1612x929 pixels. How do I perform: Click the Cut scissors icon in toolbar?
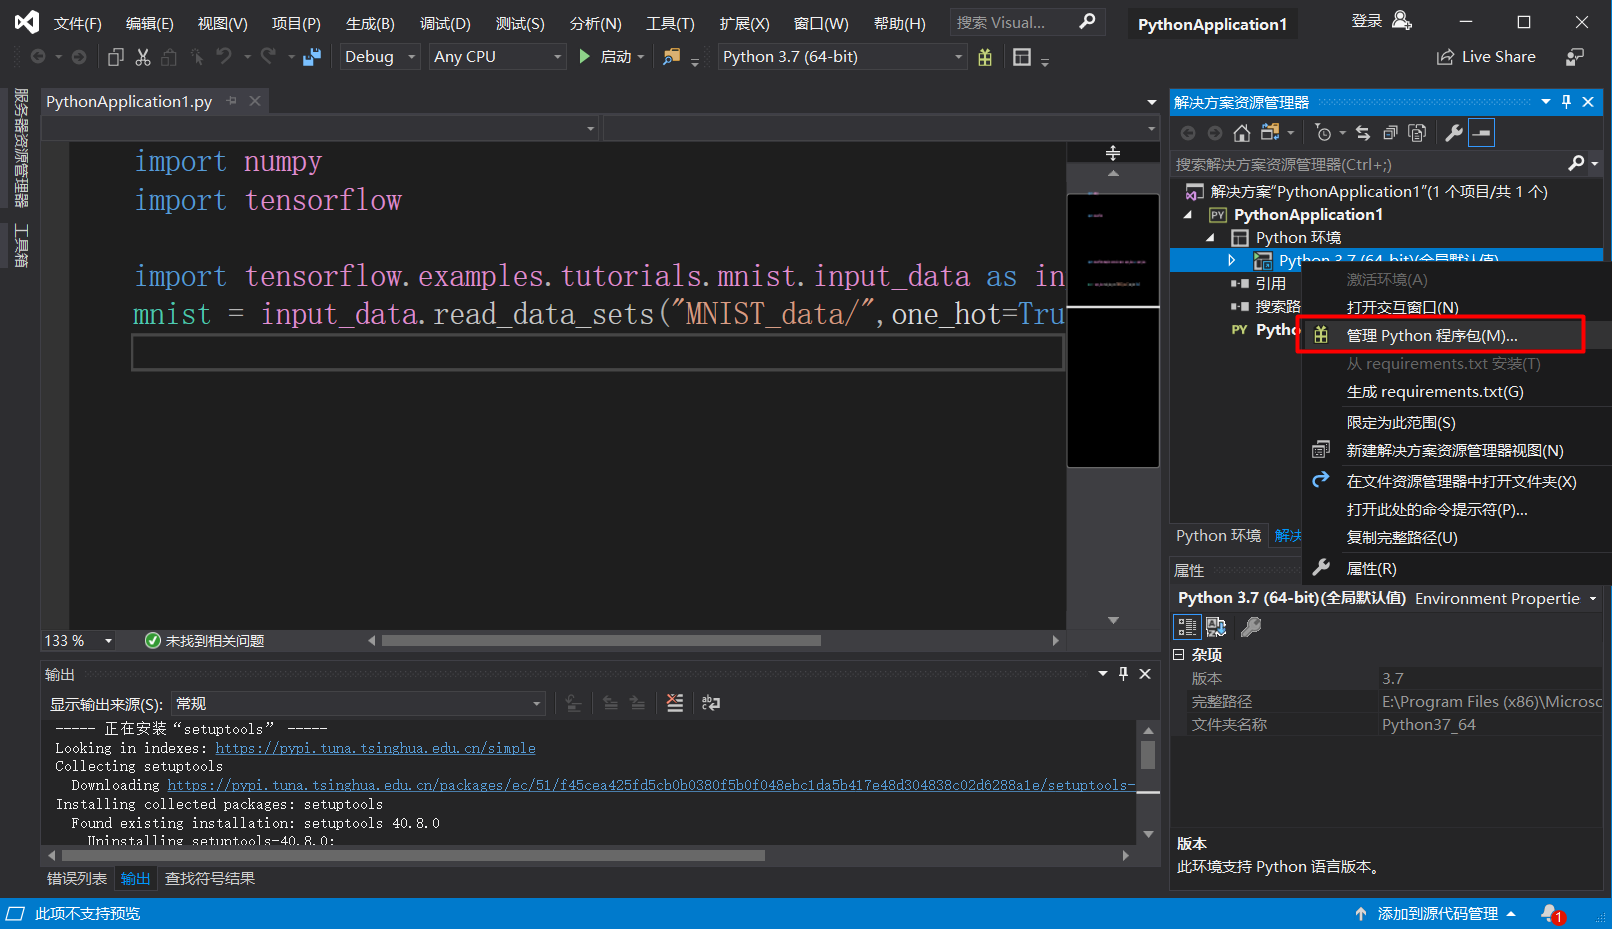[x=143, y=57]
